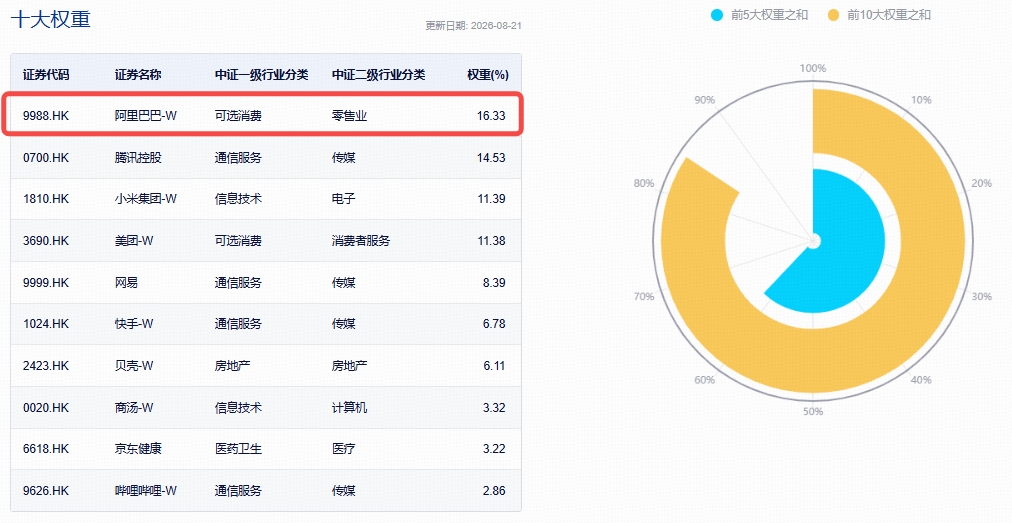
Task: Click 传媒 in the 腾讯控股 row
Action: (343, 158)
